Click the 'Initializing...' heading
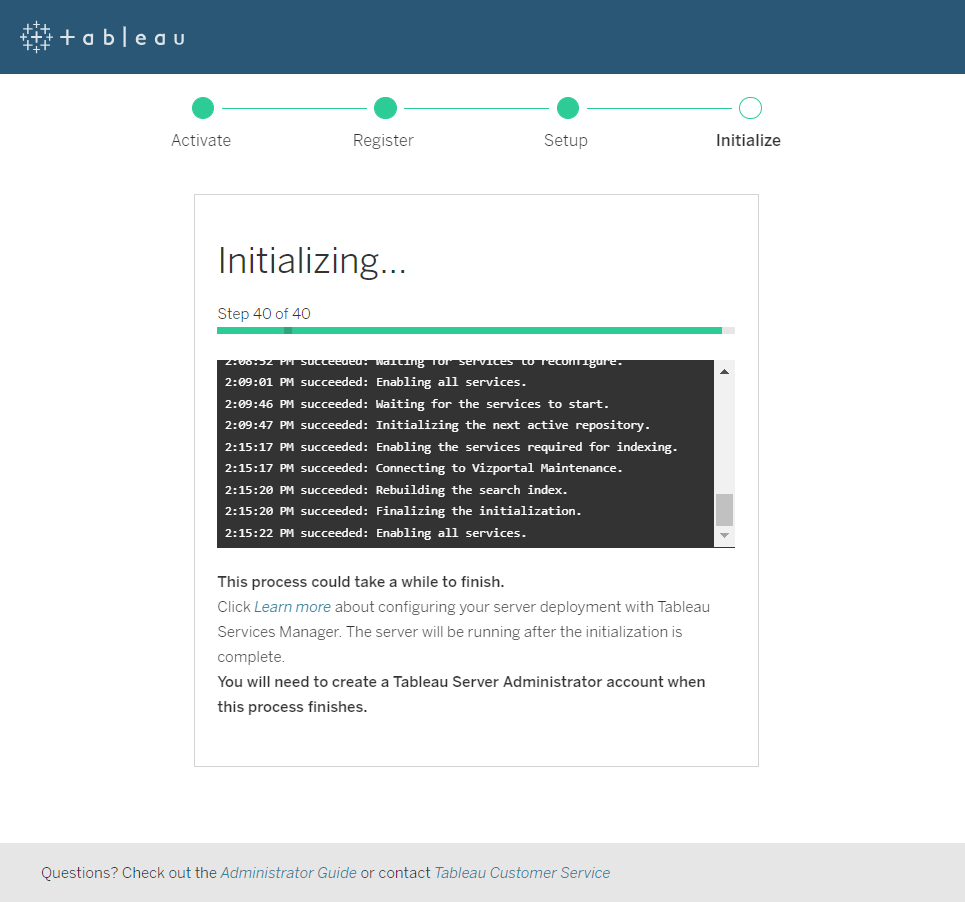The height and width of the screenshot is (902, 965). coord(312,261)
